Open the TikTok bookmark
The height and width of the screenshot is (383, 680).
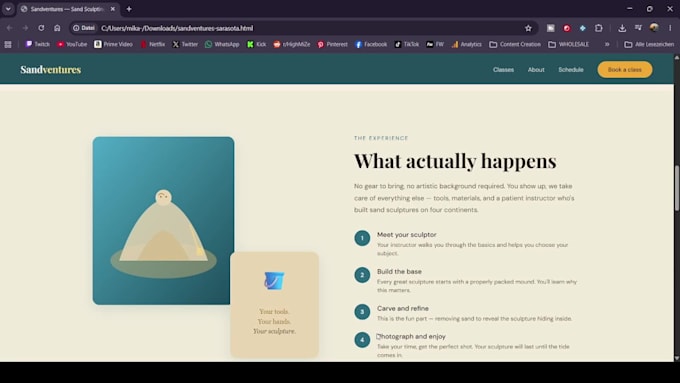point(407,44)
